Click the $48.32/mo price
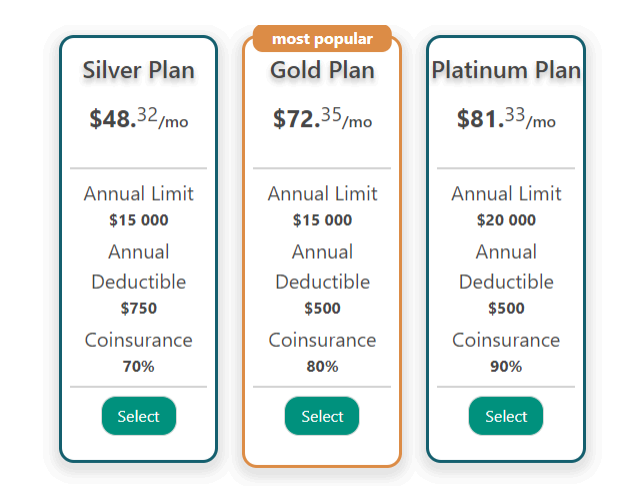This screenshot has width=634, height=486. [138, 119]
